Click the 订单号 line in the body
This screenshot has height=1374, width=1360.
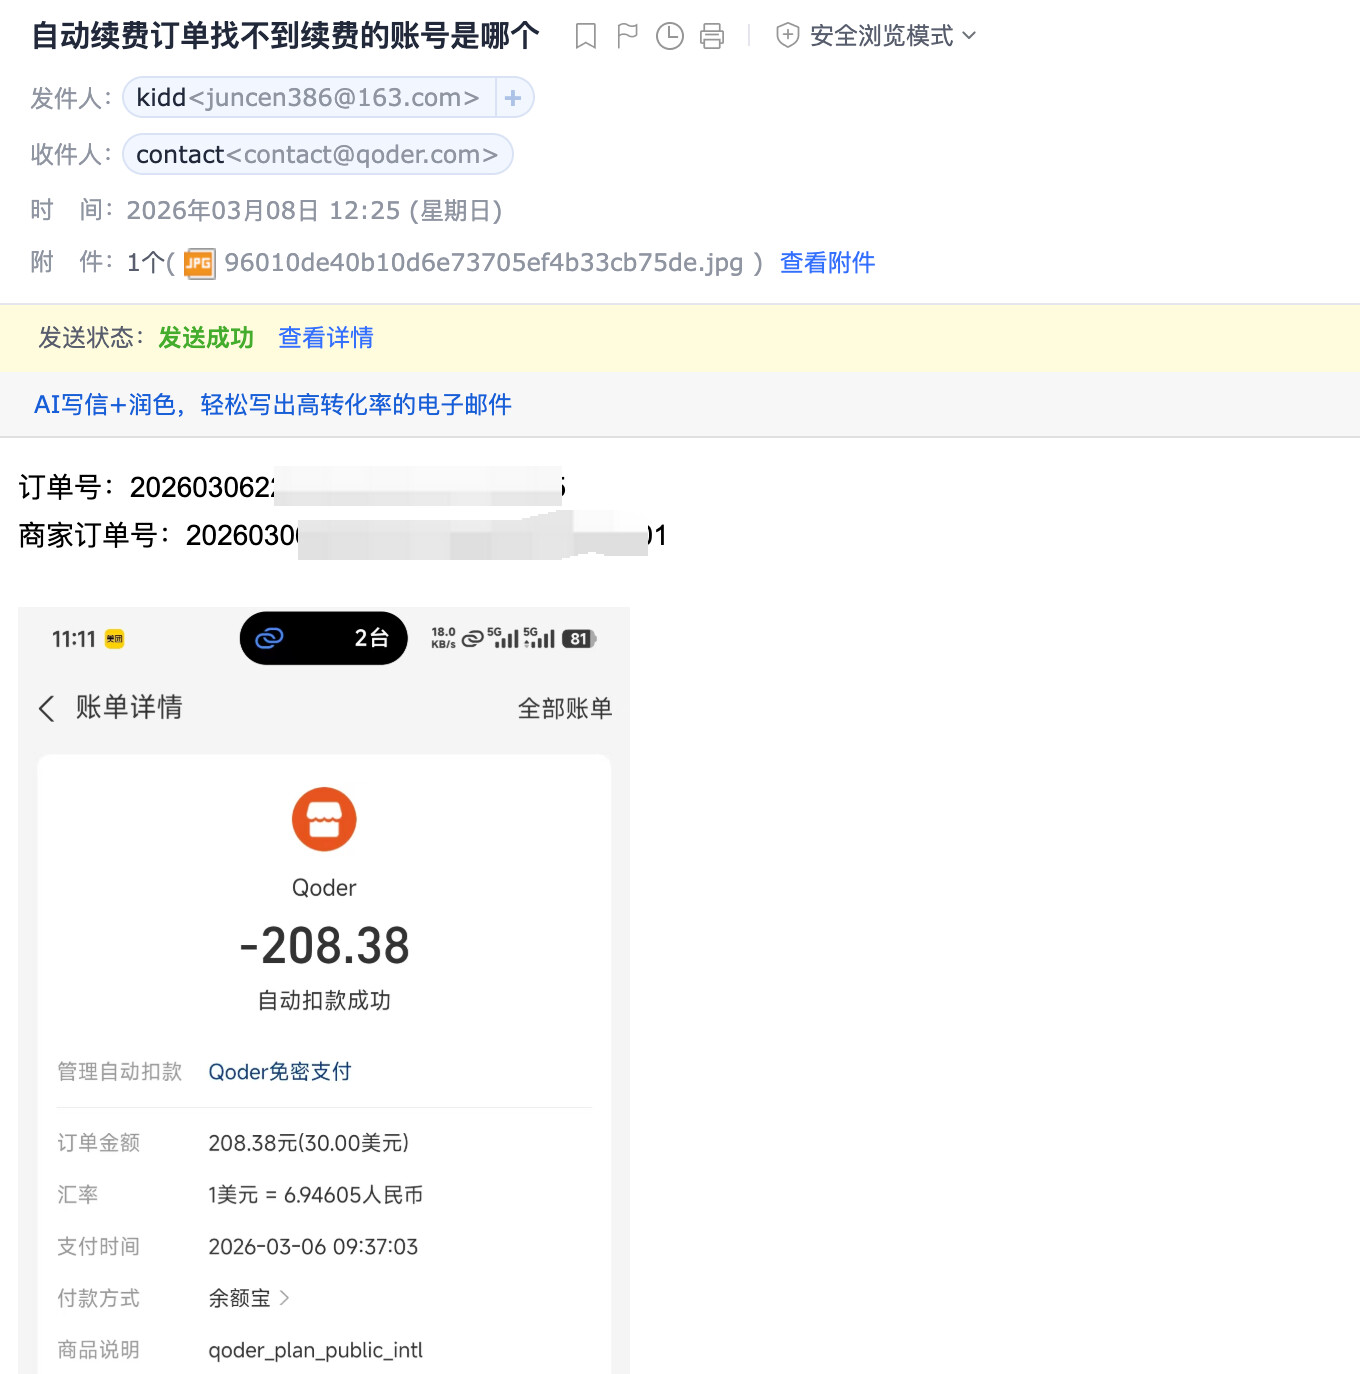(293, 487)
